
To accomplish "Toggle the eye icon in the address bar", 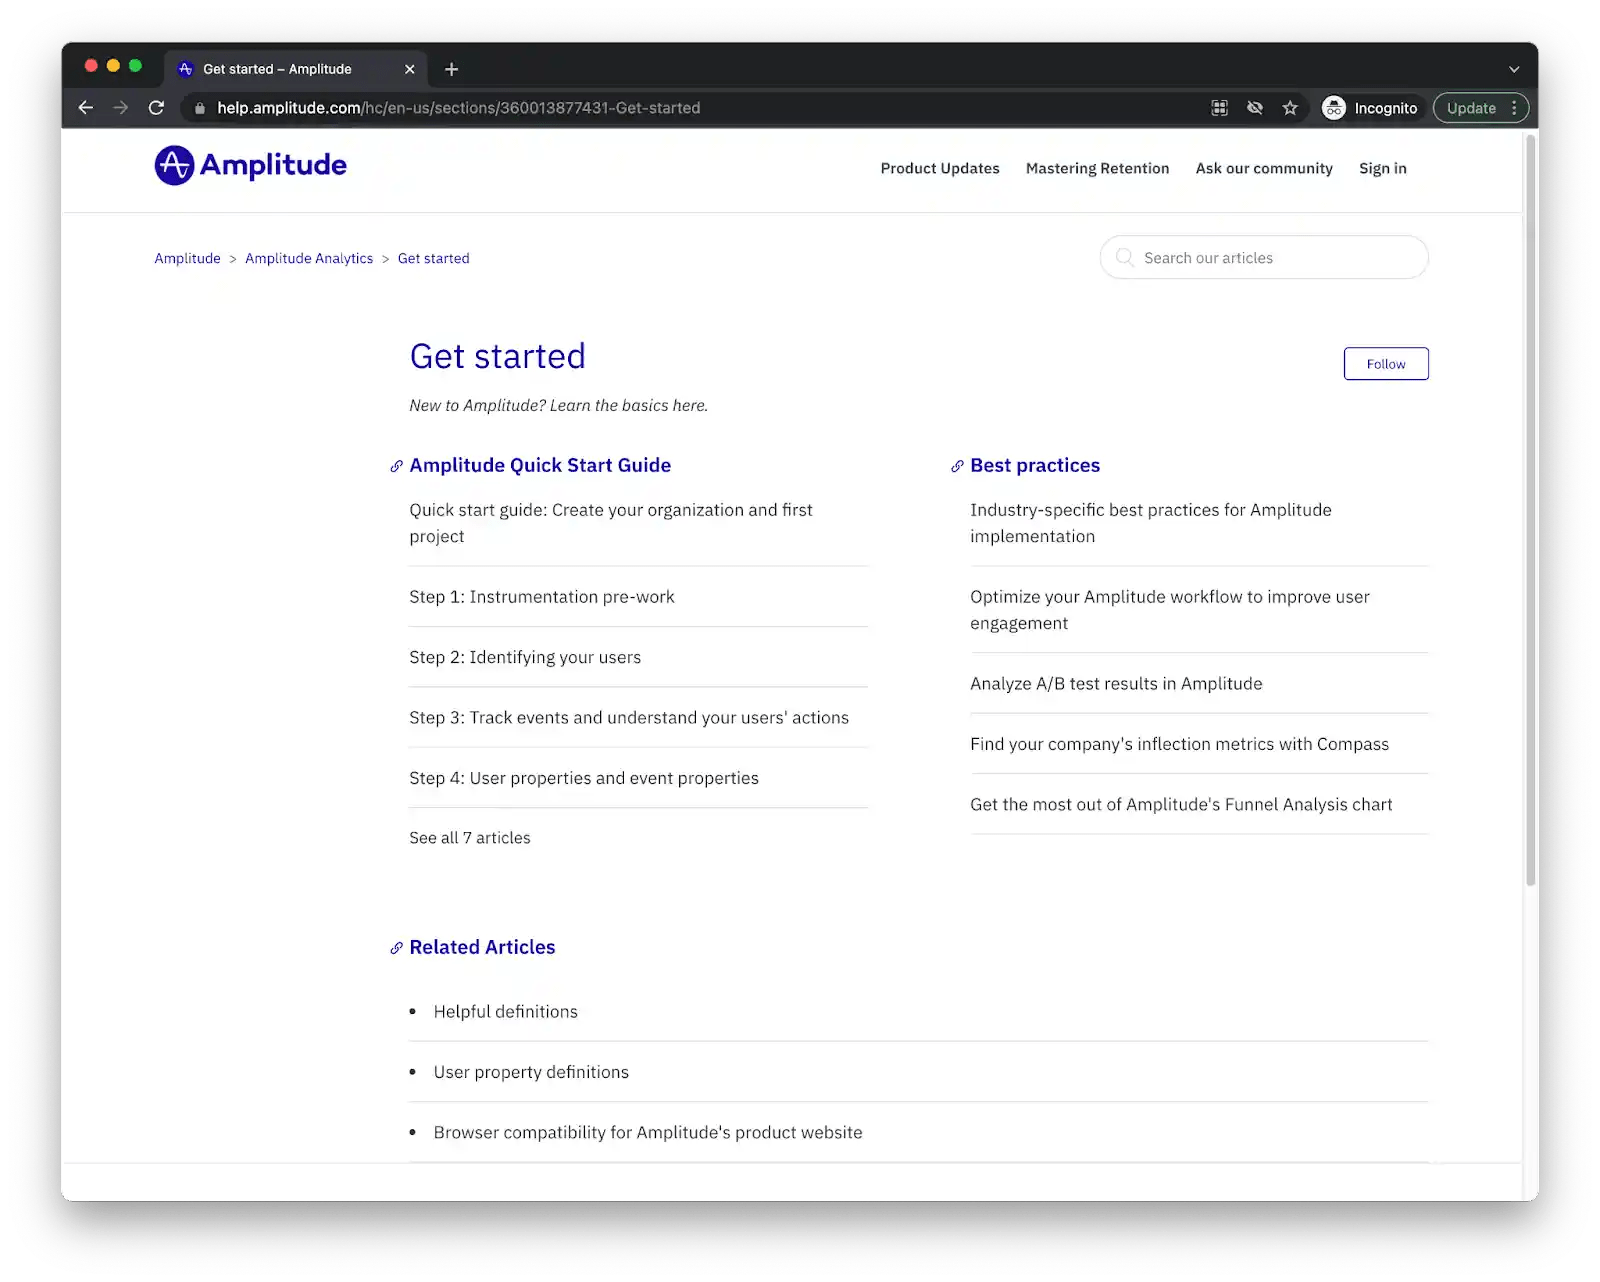I will pos(1255,108).
